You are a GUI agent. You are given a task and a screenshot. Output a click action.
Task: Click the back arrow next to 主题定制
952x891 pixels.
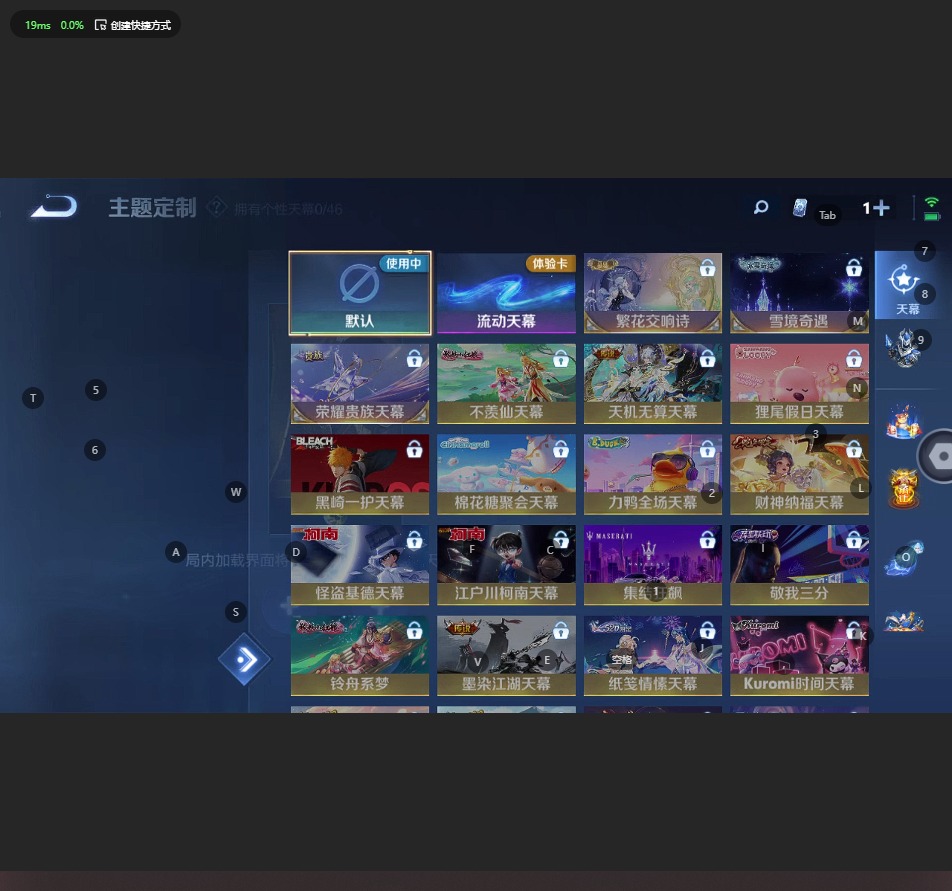pyautogui.click(x=54, y=207)
